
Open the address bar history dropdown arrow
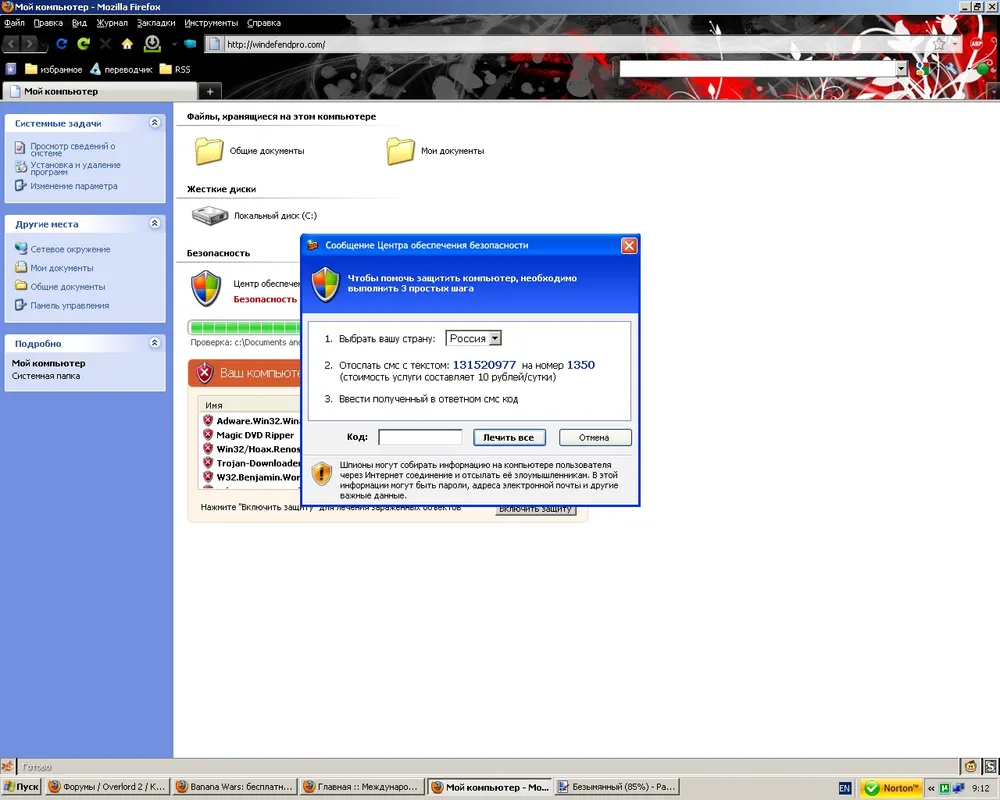tap(955, 44)
